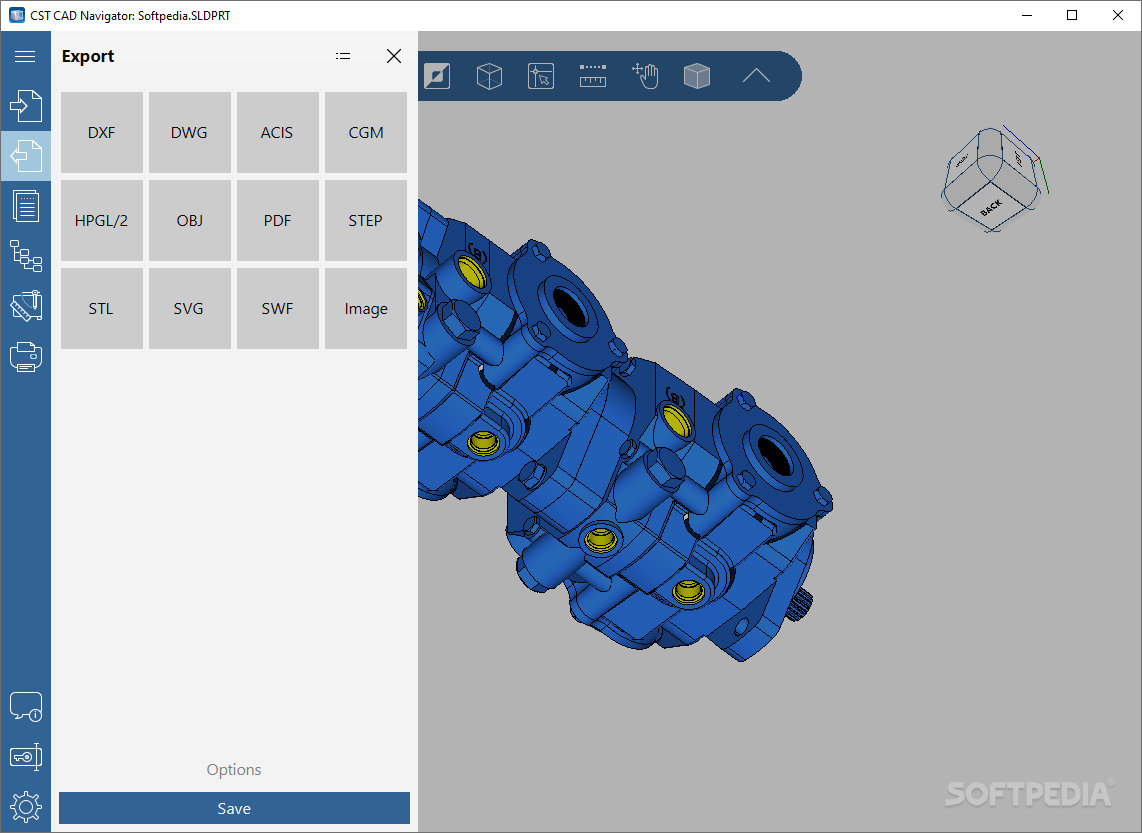The height and width of the screenshot is (833, 1142).
Task: Select the snap selection toolbar icon
Action: point(541,76)
